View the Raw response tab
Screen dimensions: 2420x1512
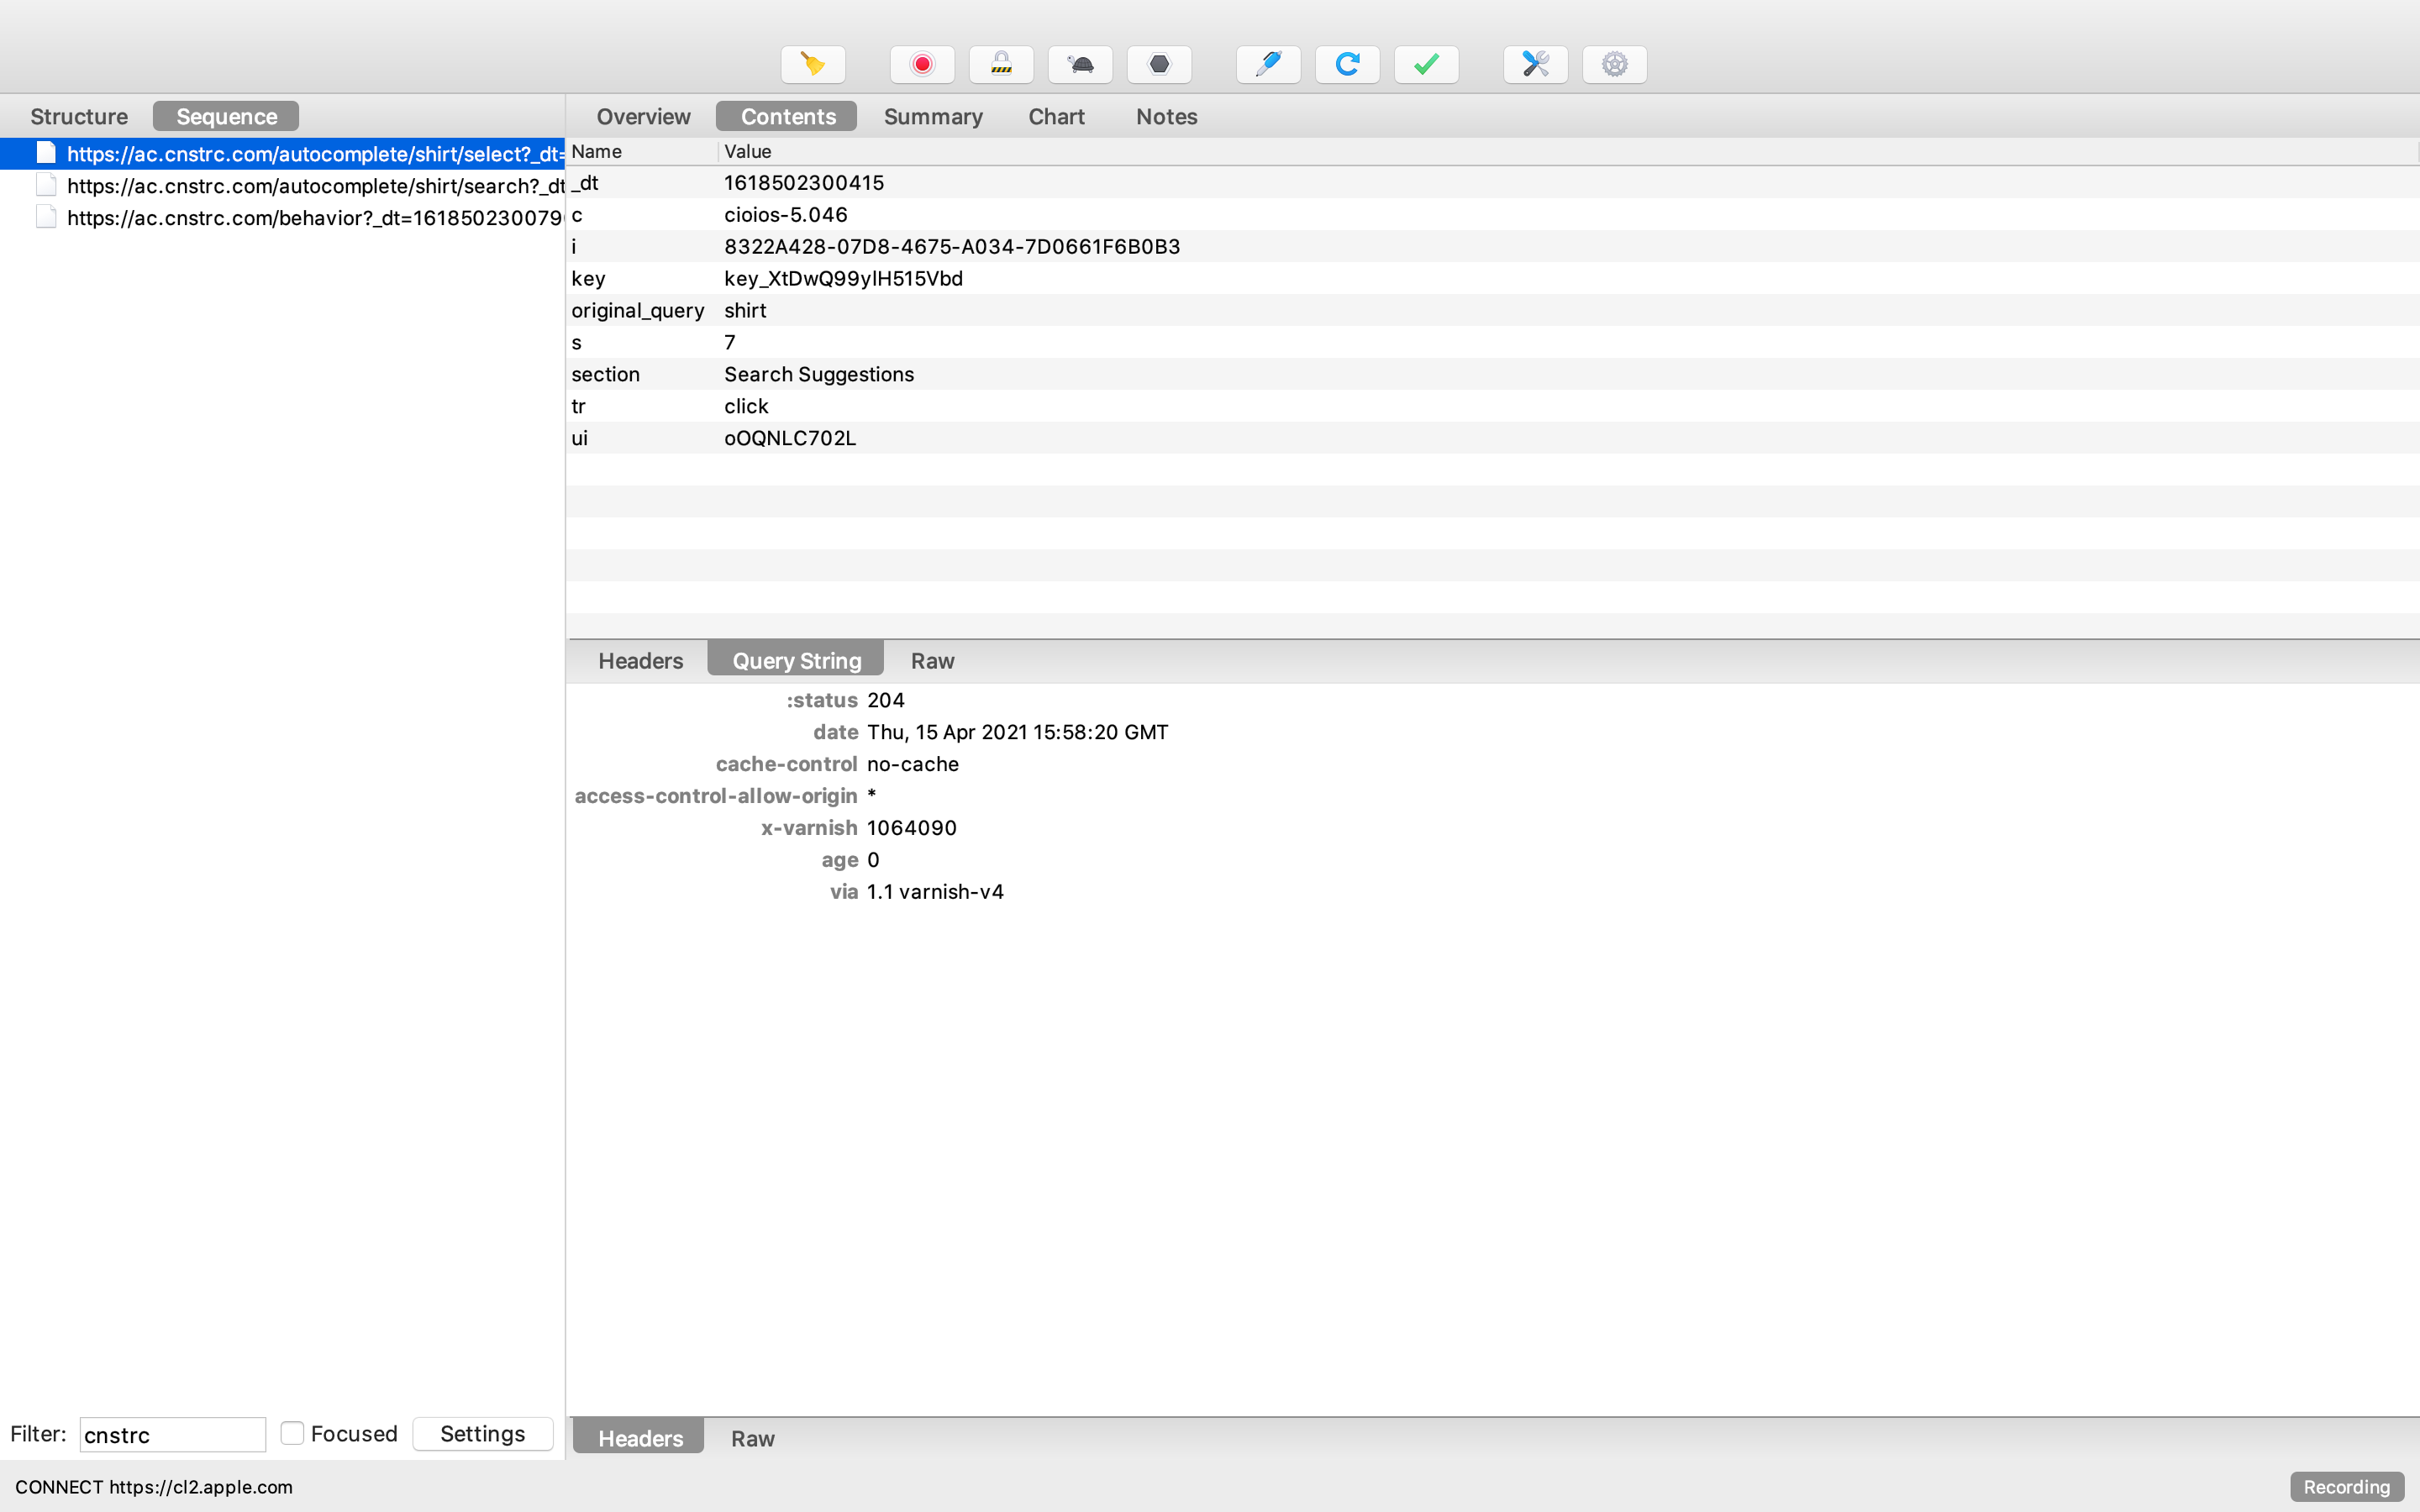click(x=752, y=1438)
